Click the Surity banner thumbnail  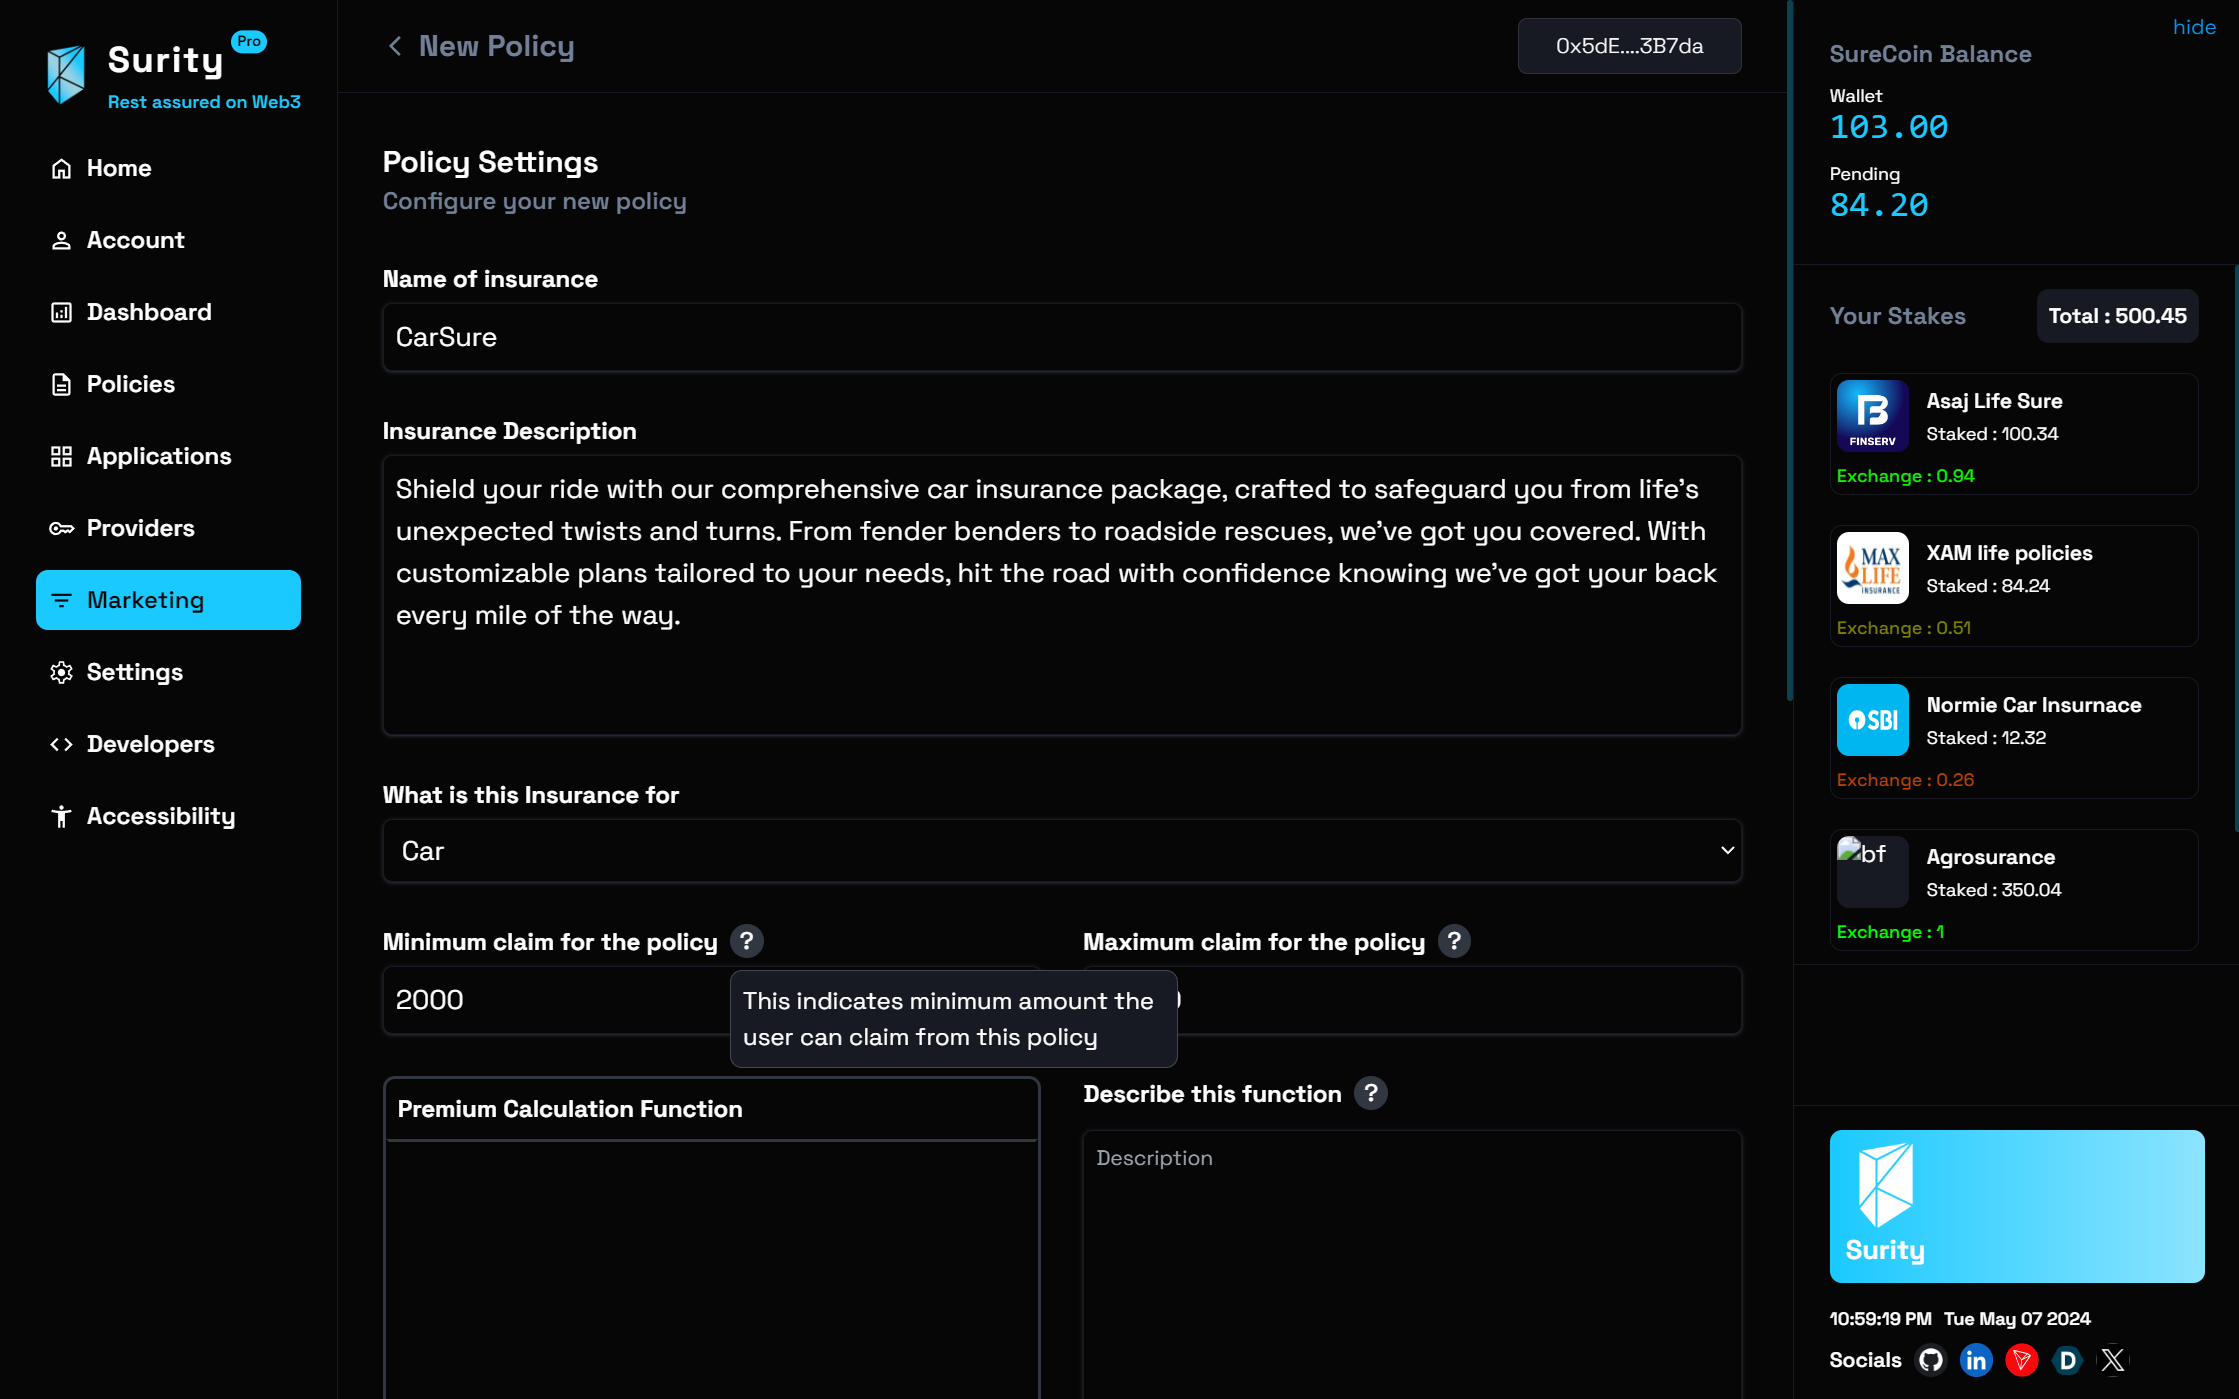pos(2016,1206)
